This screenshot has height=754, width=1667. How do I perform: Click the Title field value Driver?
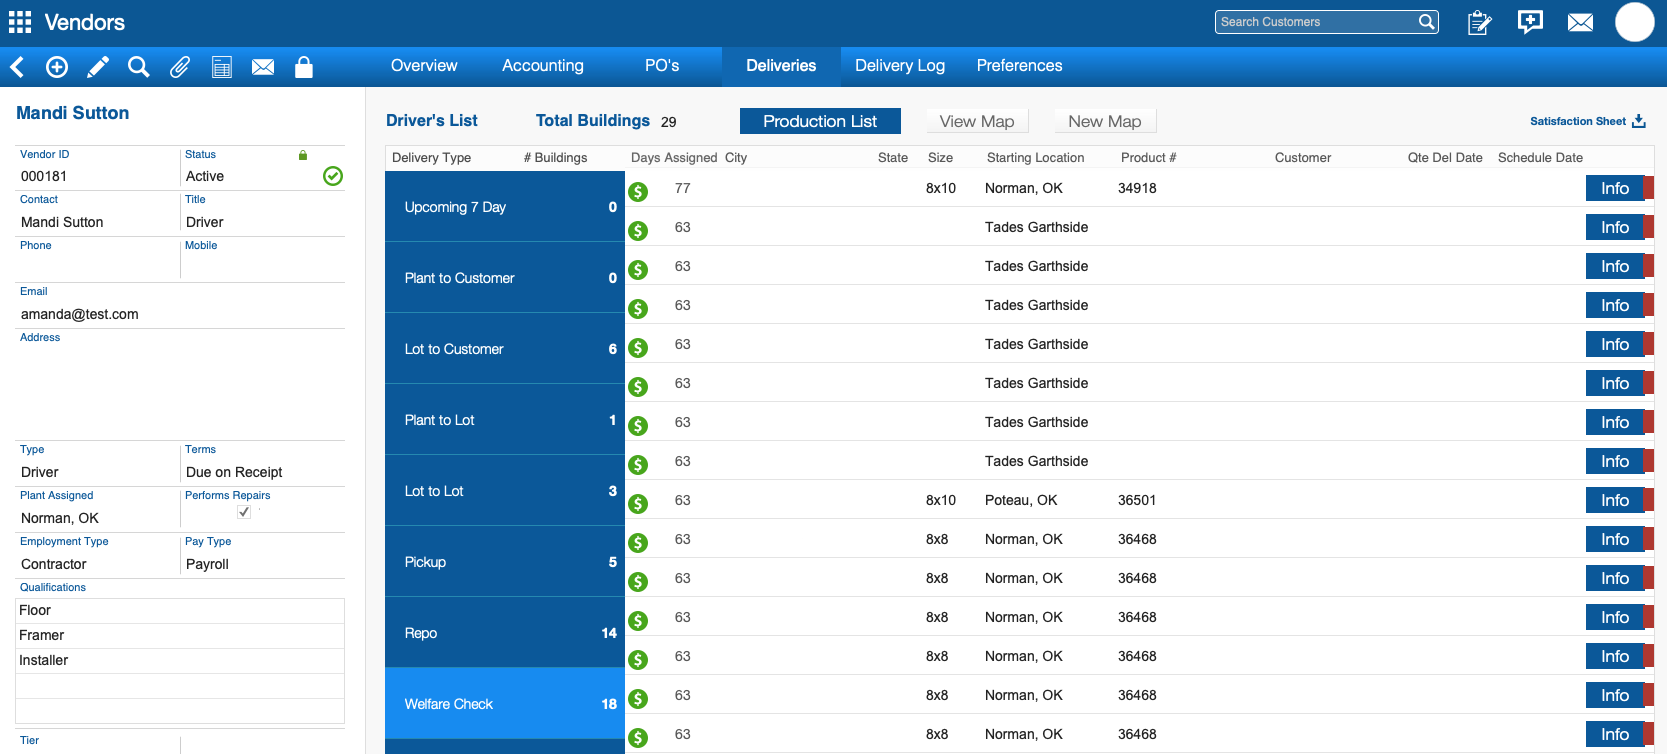(x=205, y=222)
